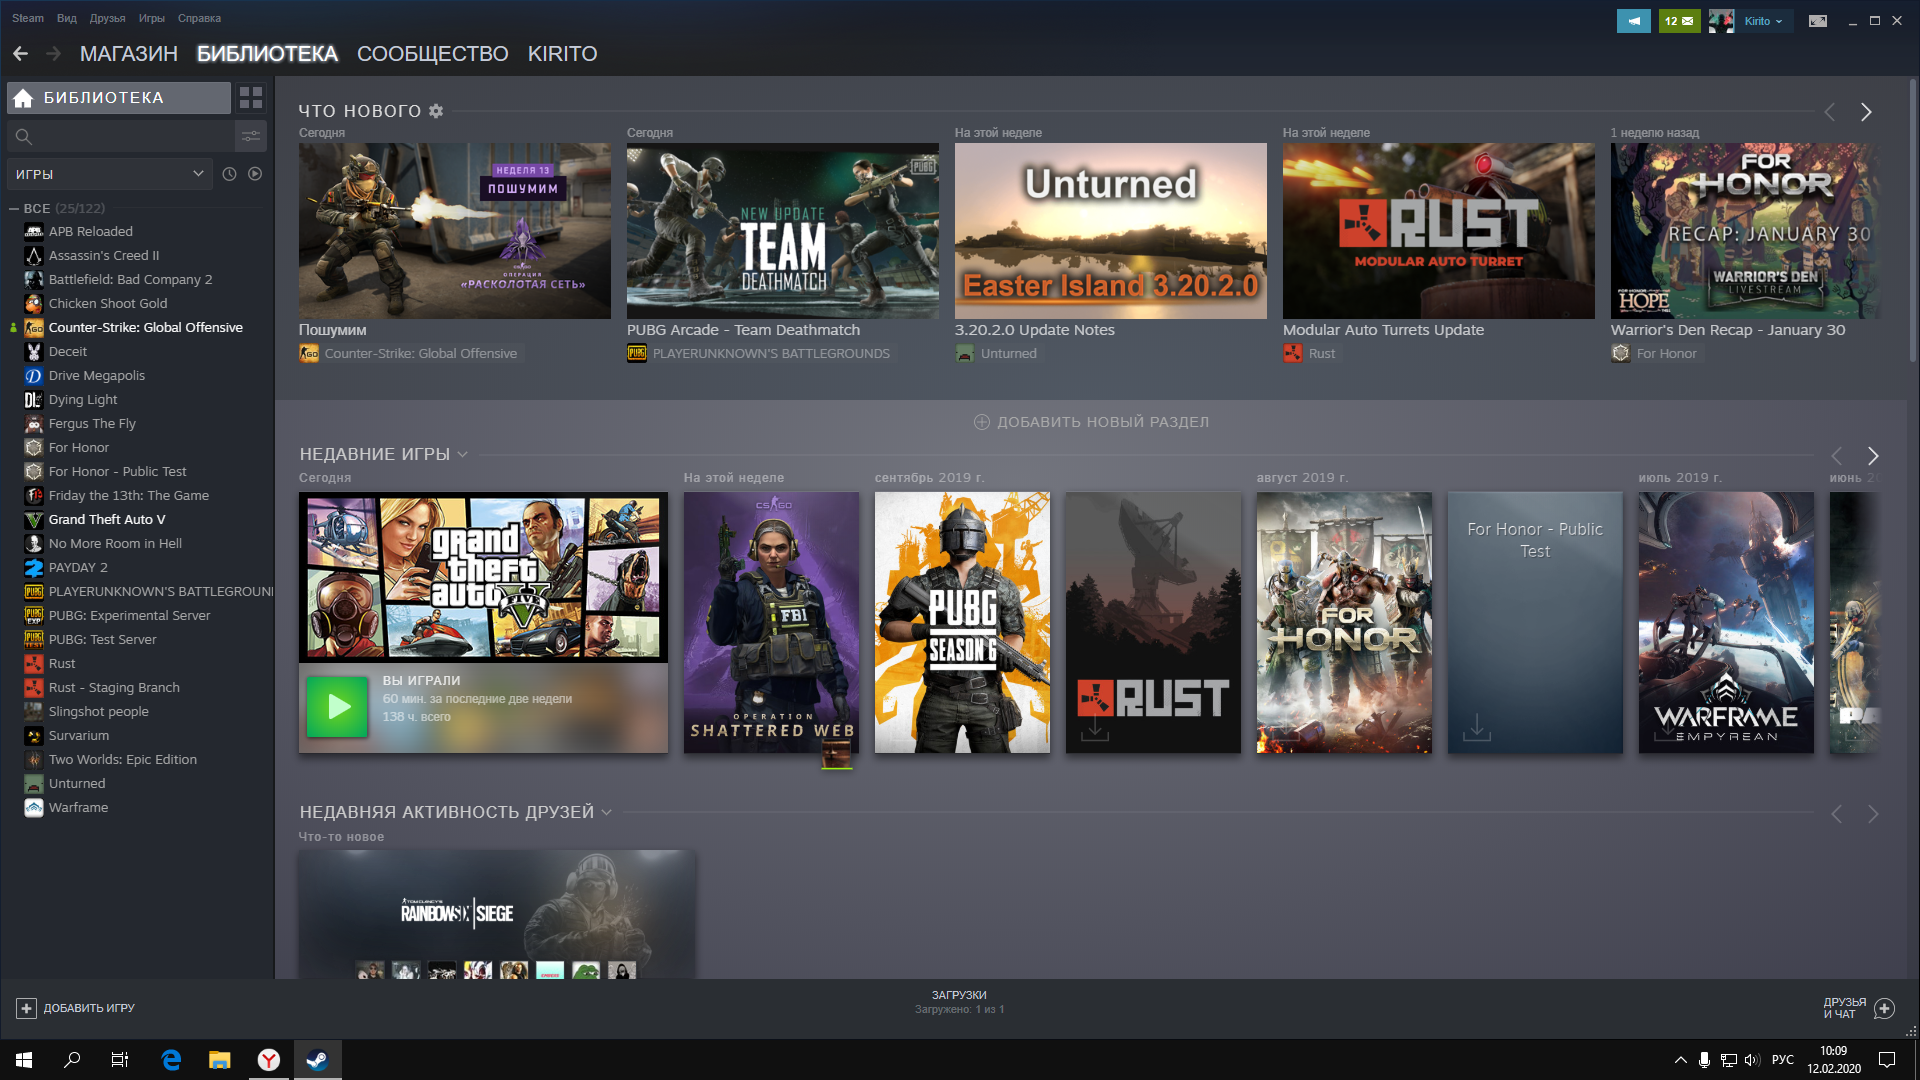Open Rainbow Six Siege friends activity card

click(497, 914)
